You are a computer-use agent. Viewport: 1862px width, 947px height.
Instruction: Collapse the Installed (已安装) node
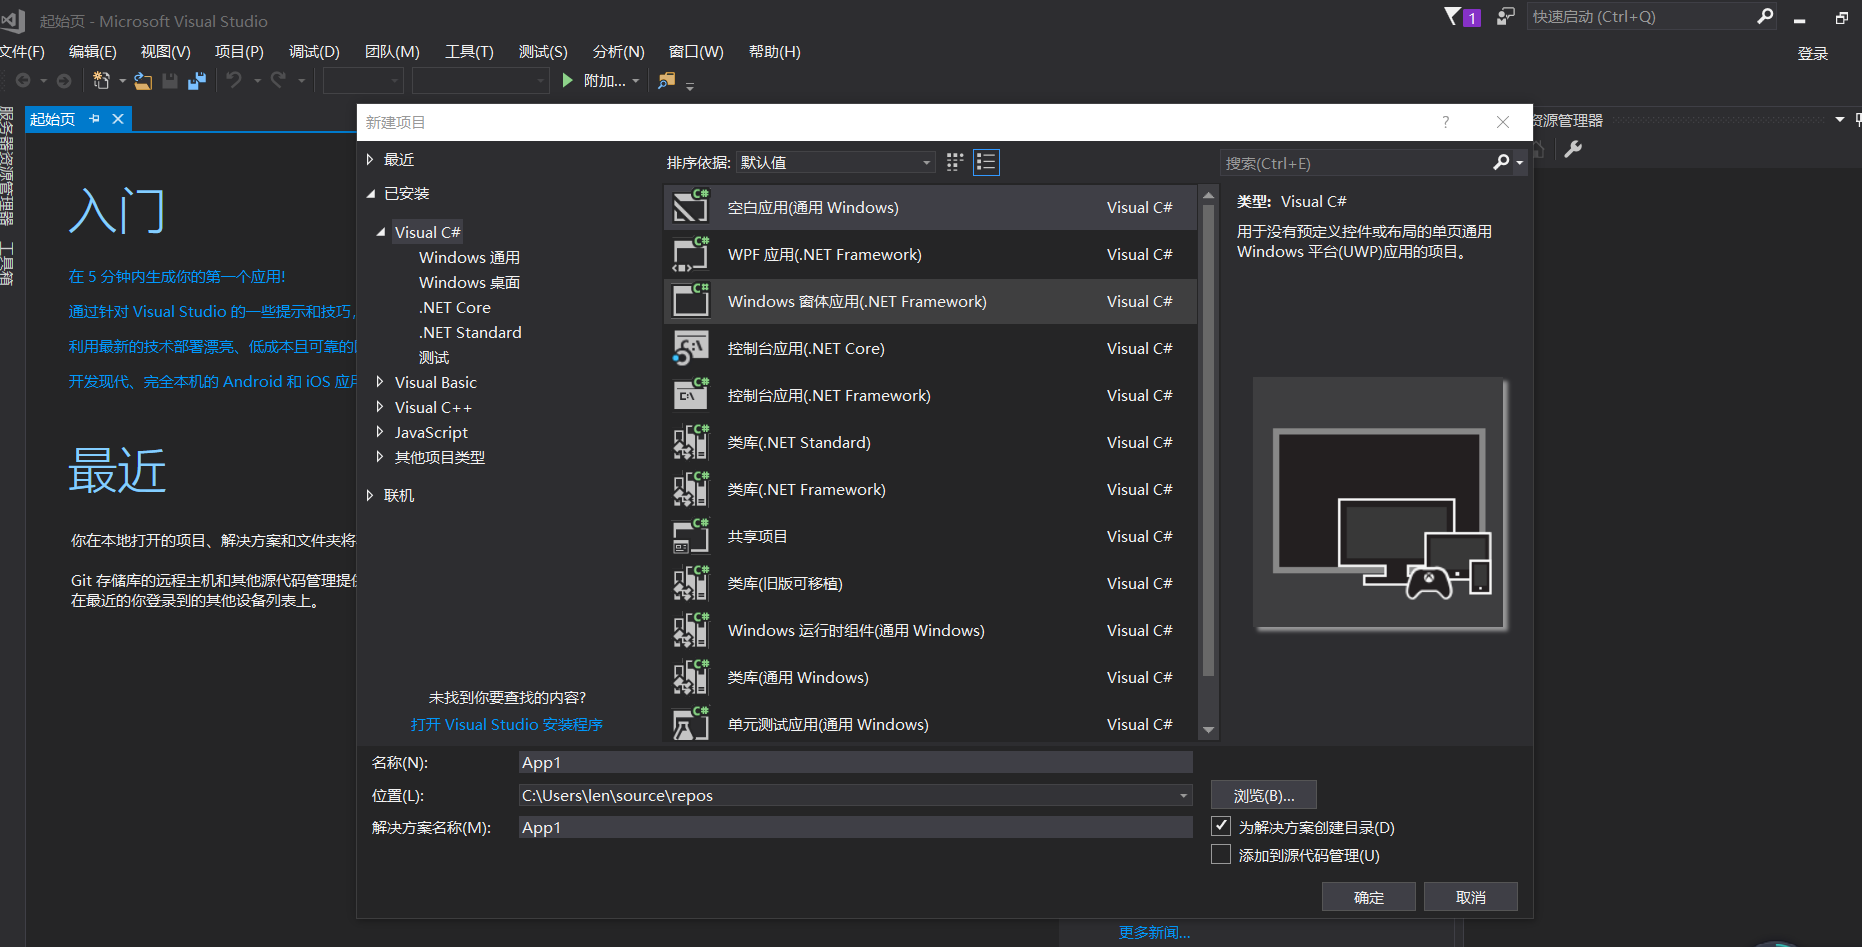click(370, 193)
